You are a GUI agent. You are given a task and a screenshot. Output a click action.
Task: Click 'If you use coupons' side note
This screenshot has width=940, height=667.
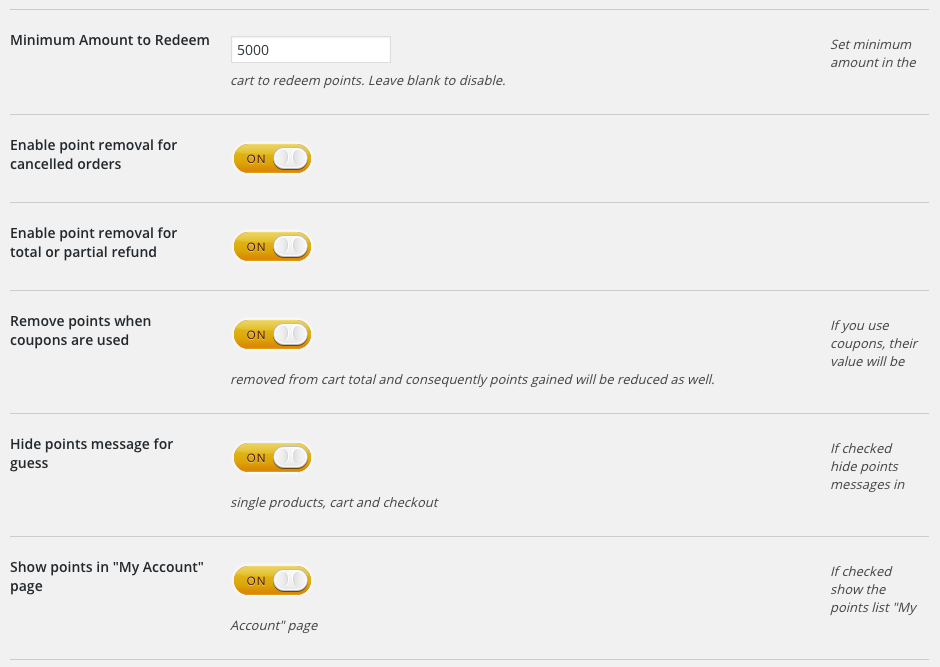pyautogui.click(x=873, y=343)
